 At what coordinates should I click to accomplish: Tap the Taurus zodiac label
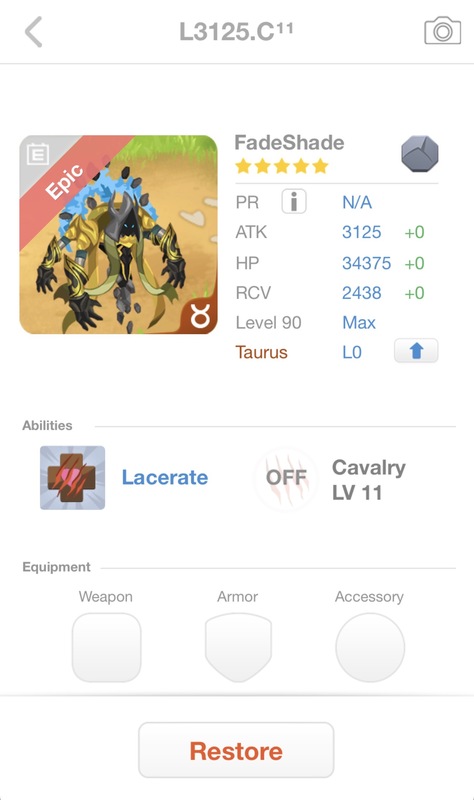click(261, 352)
